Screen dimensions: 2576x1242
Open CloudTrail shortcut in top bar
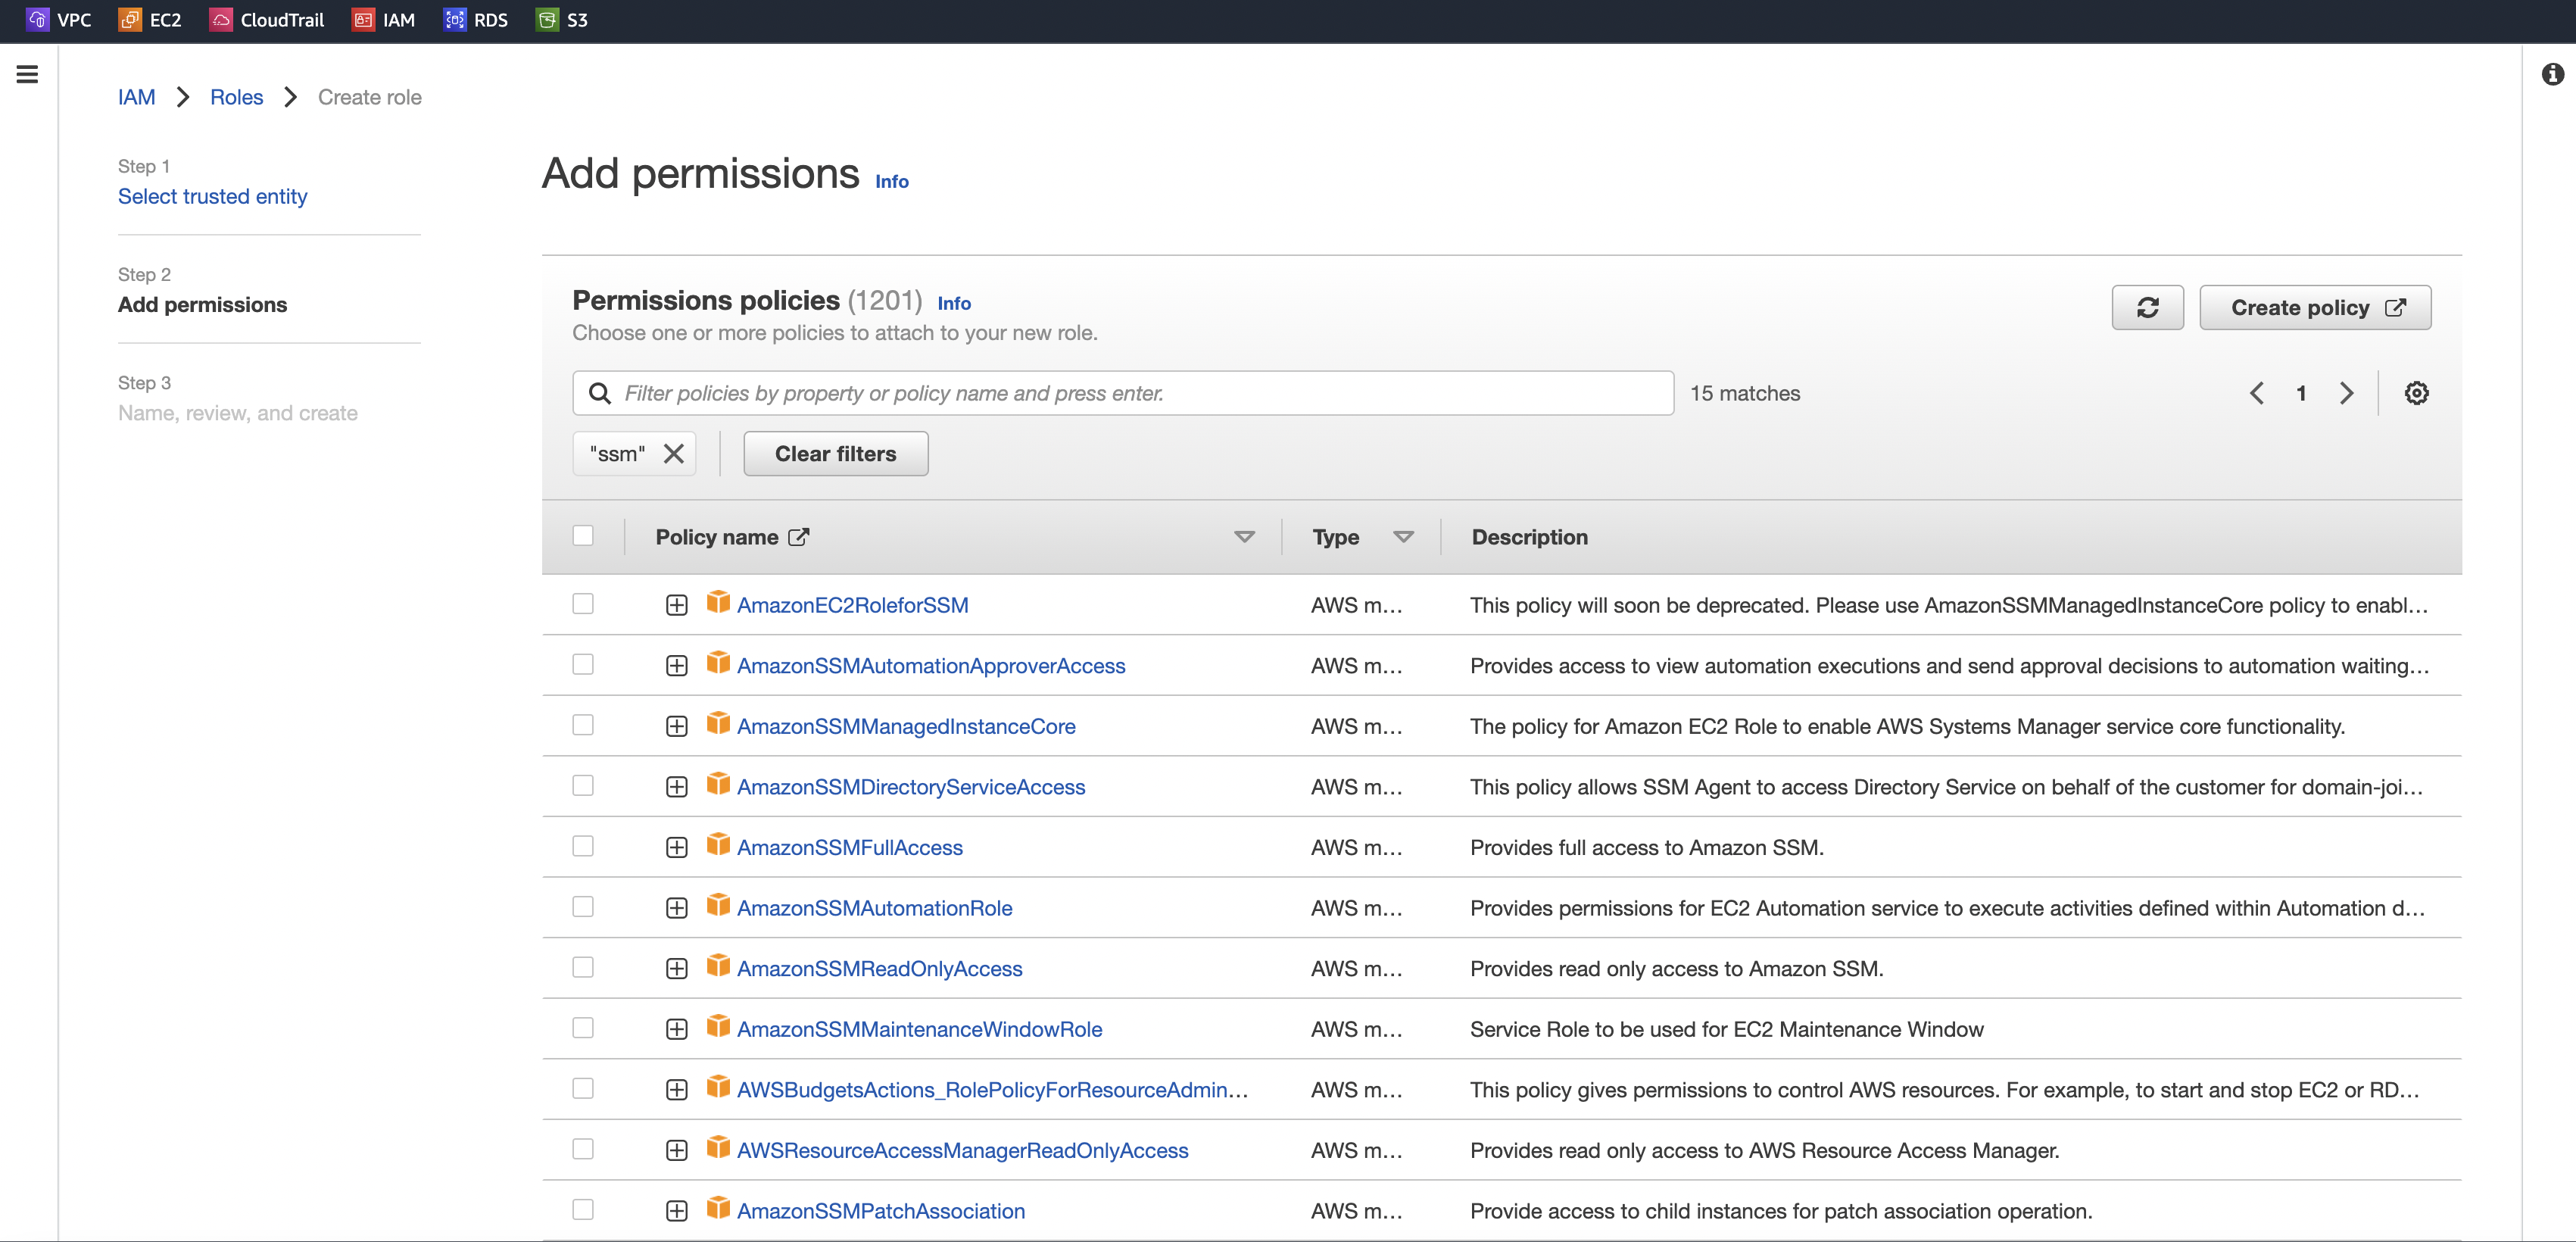267,20
